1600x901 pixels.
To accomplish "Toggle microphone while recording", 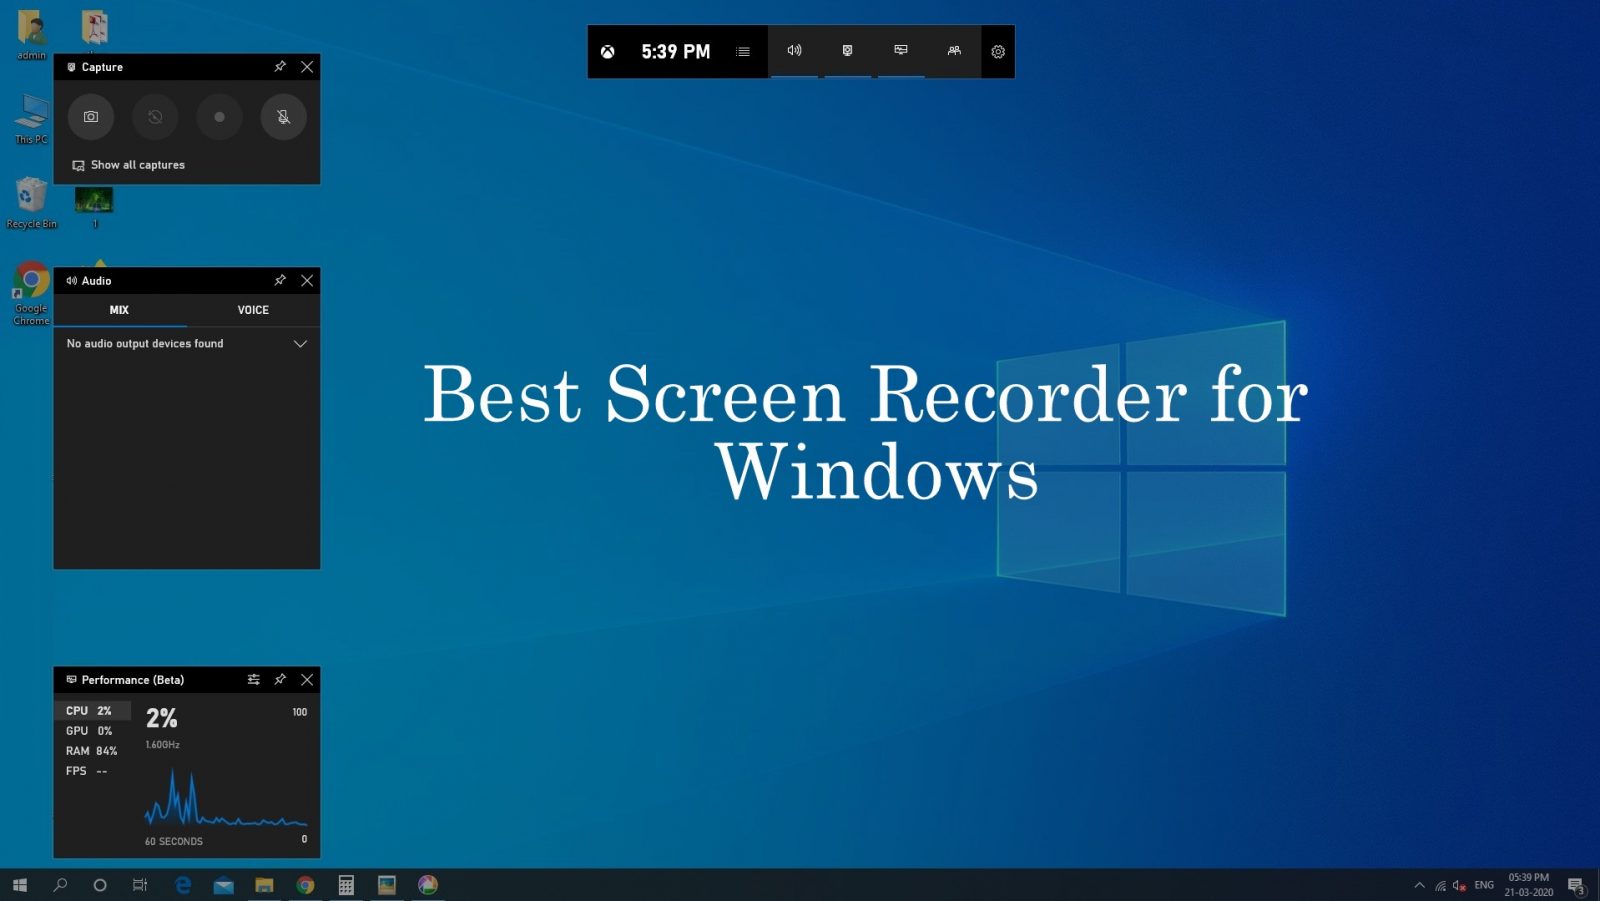I will click(284, 117).
